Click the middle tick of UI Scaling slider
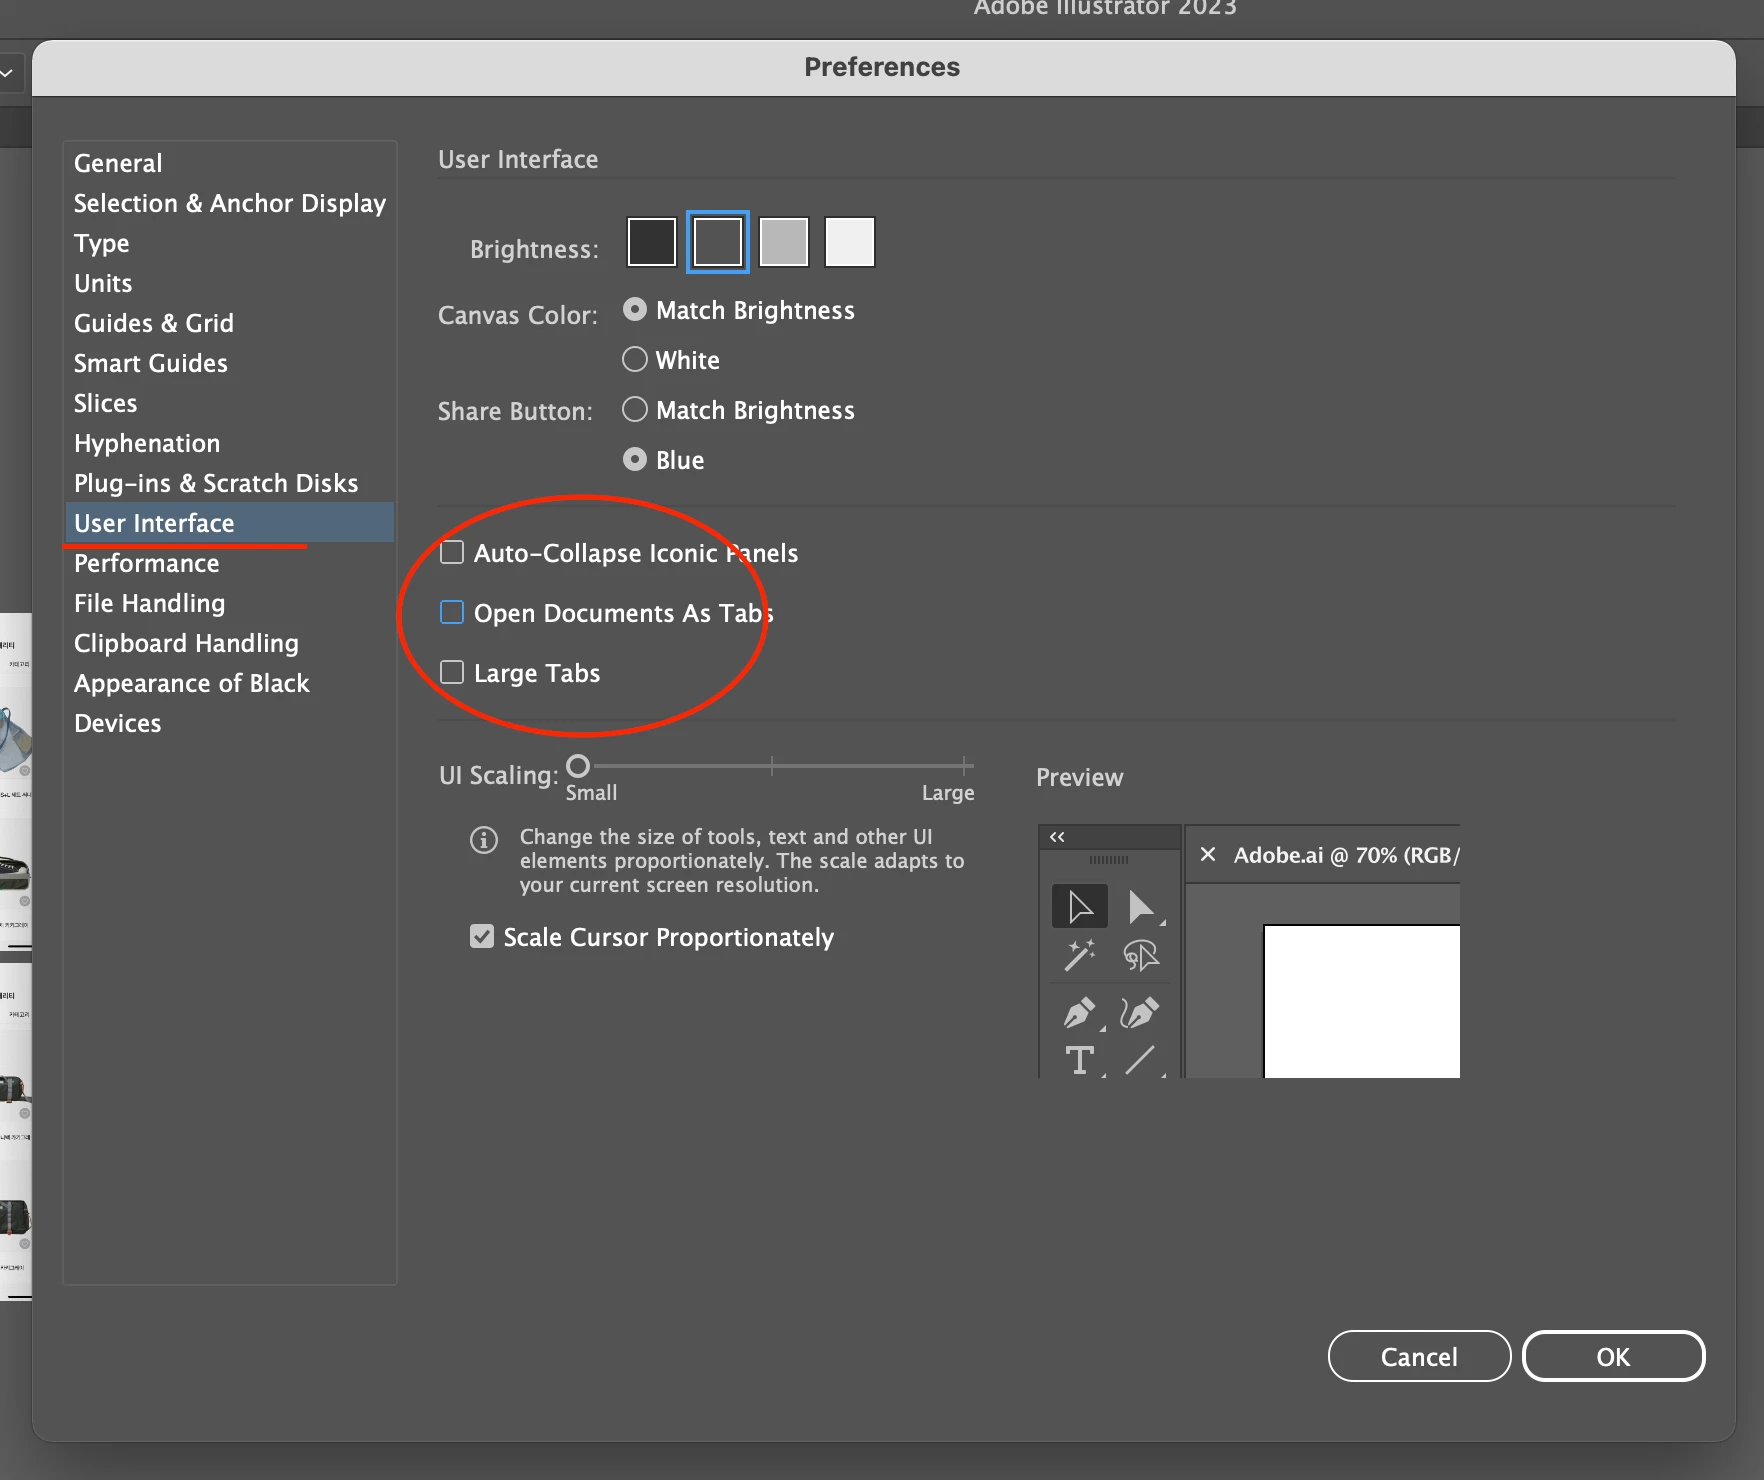1764x1480 pixels. (772, 766)
